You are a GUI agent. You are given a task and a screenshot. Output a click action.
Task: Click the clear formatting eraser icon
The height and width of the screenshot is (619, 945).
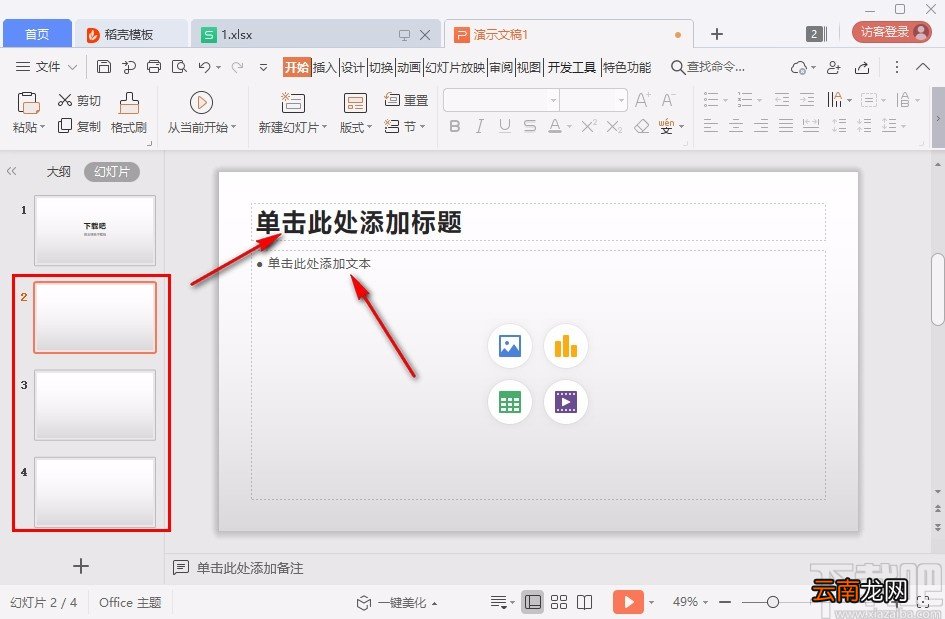[x=642, y=126]
